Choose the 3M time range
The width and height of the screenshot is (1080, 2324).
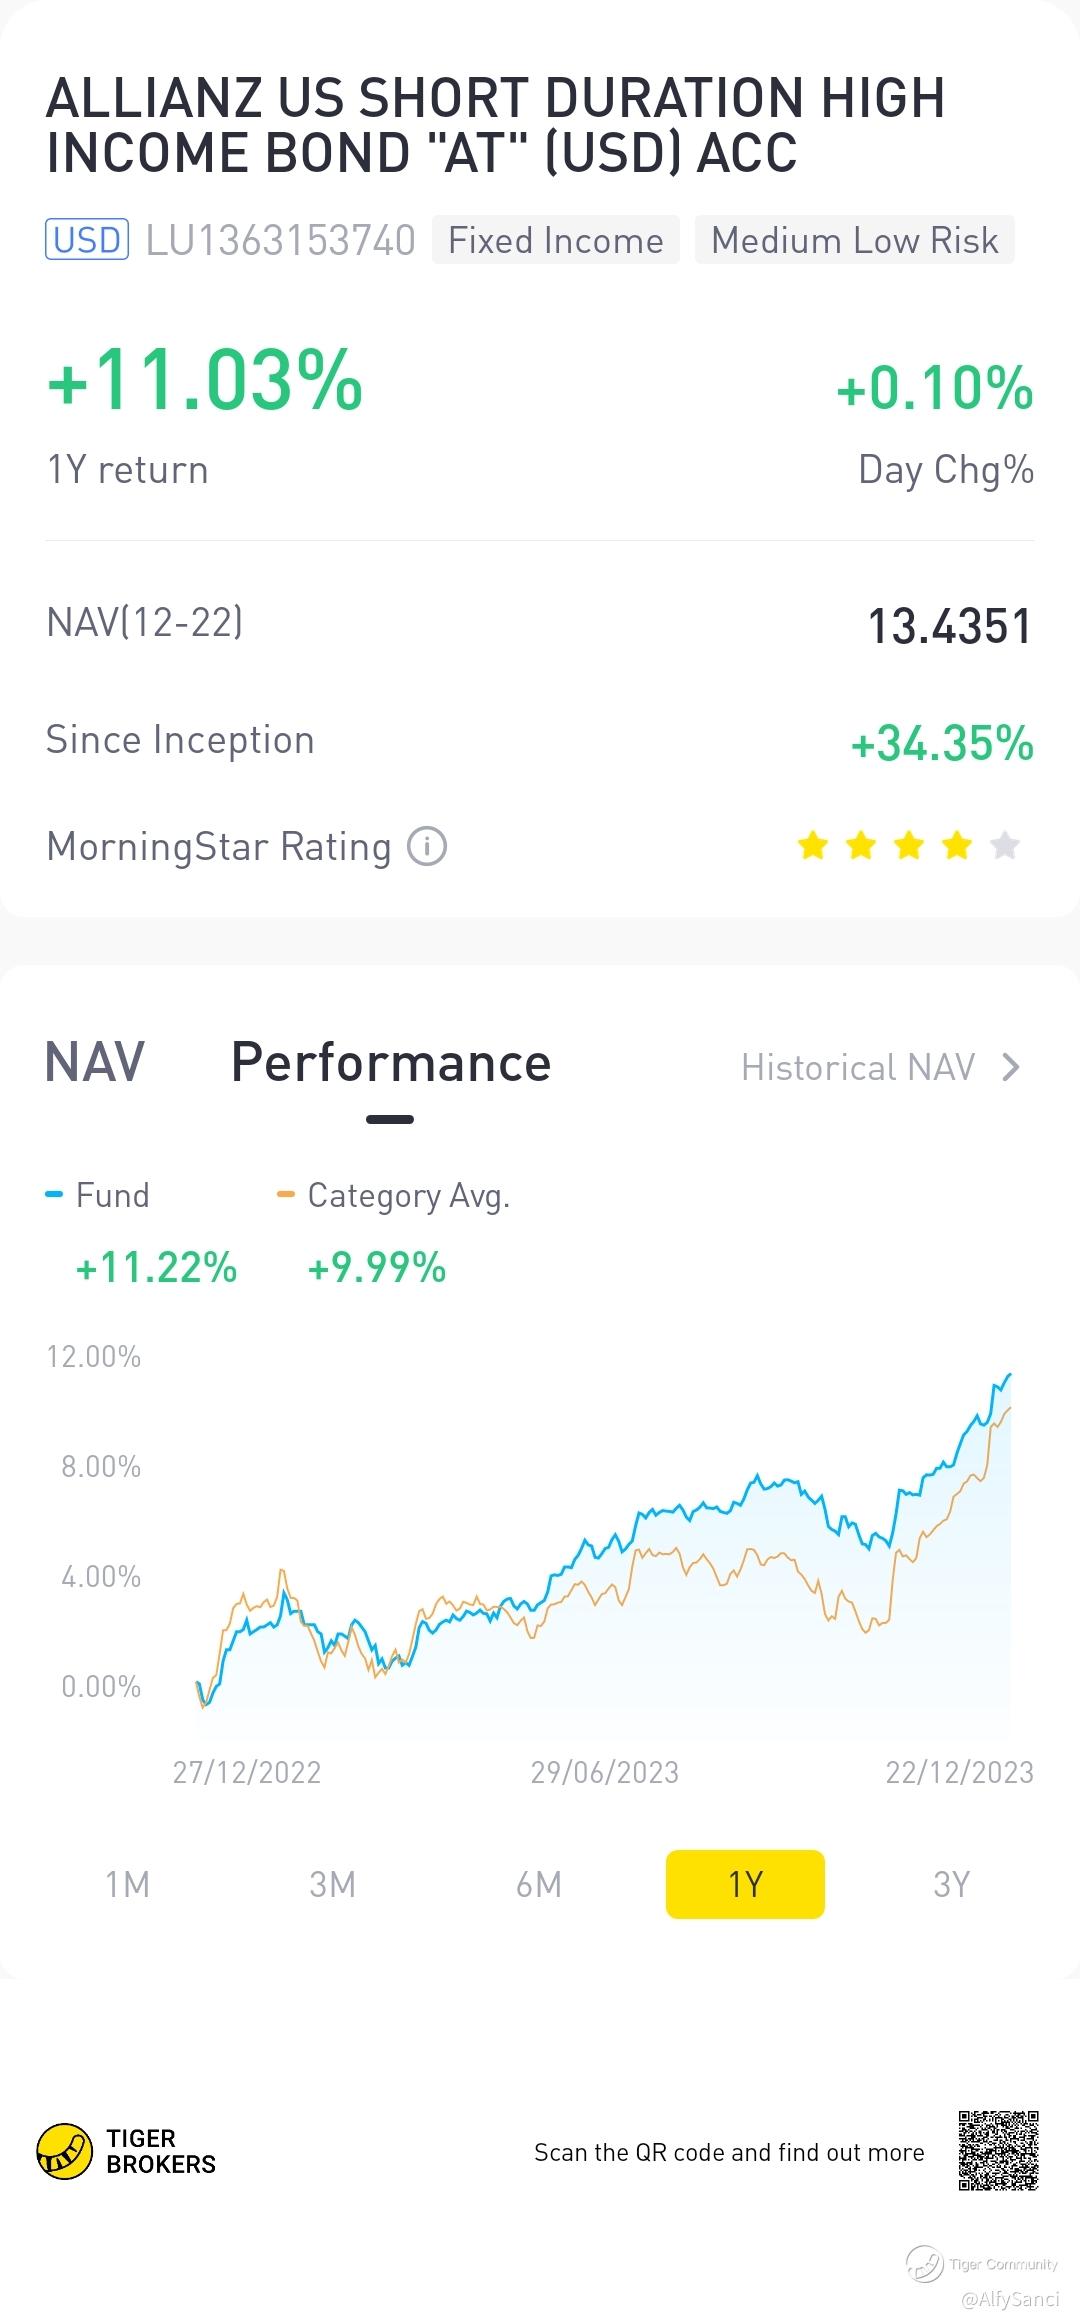point(333,1884)
